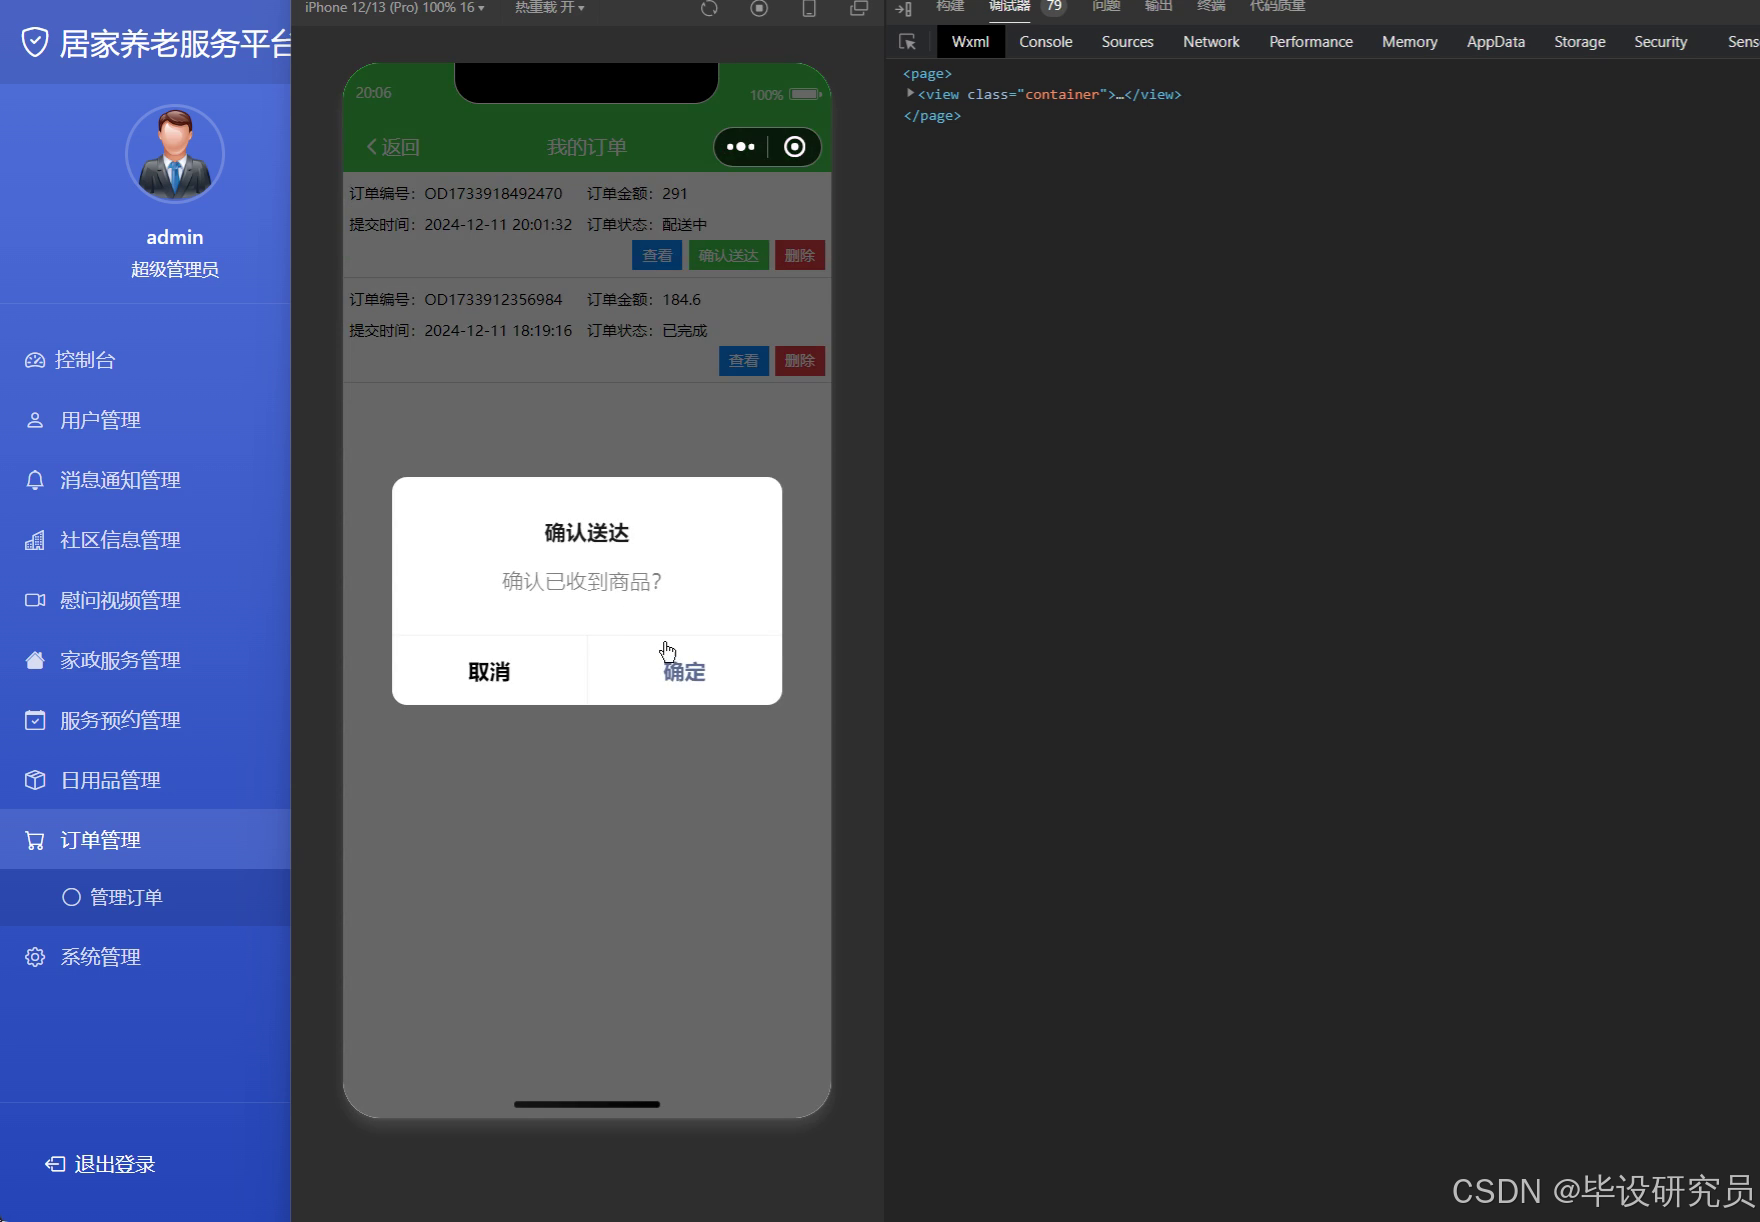Click 查看 for order OD1733918492470
Screen dimensions: 1760x1222
[x=657, y=255]
